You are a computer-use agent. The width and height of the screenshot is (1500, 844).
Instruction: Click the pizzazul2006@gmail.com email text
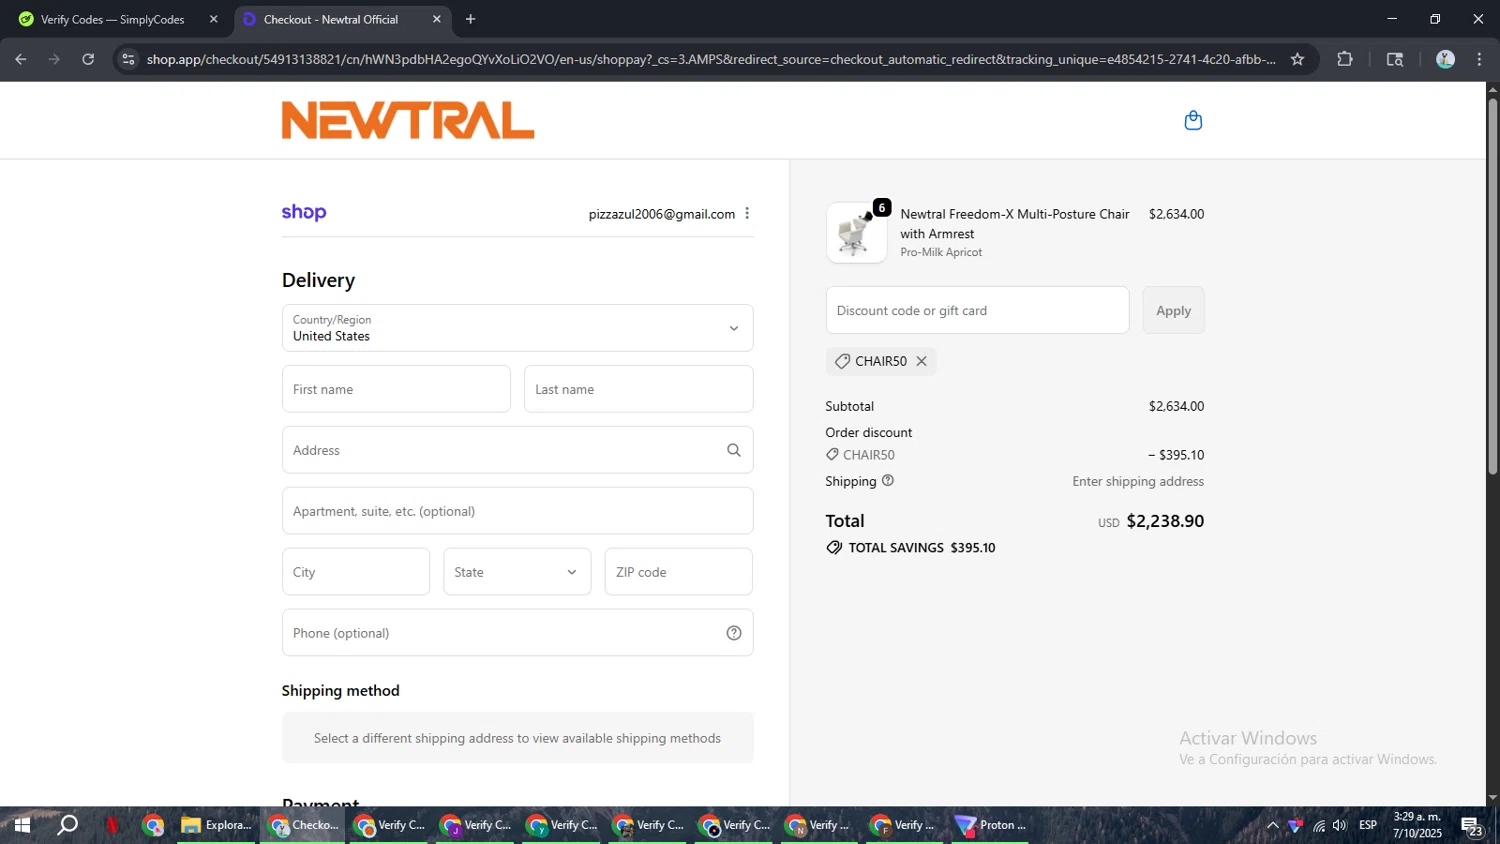coord(662,214)
